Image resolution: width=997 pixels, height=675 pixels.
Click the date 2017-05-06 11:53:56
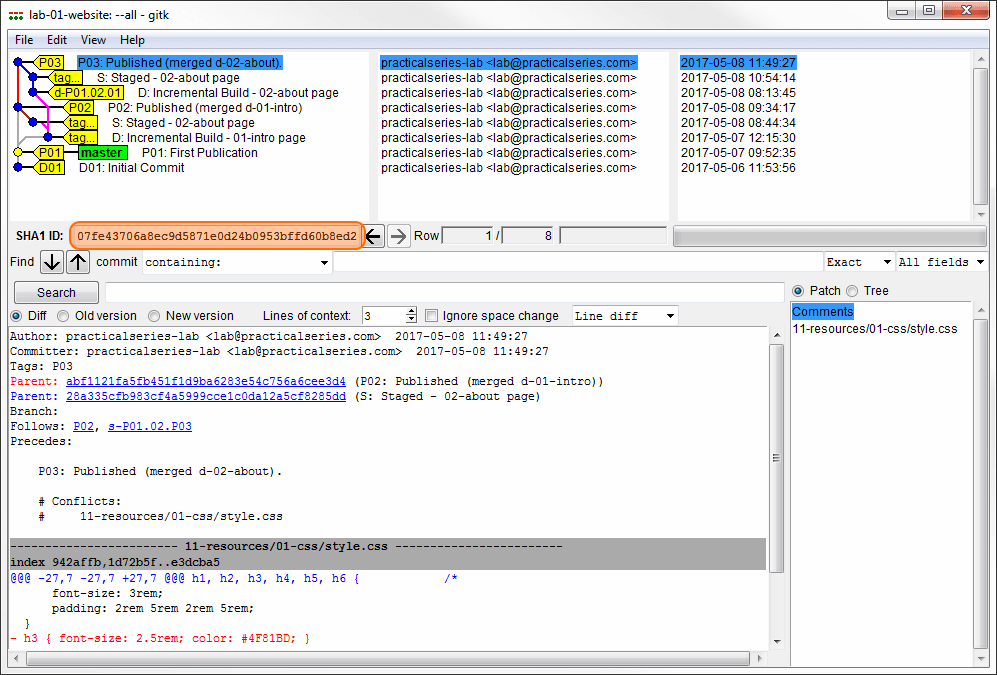point(738,168)
